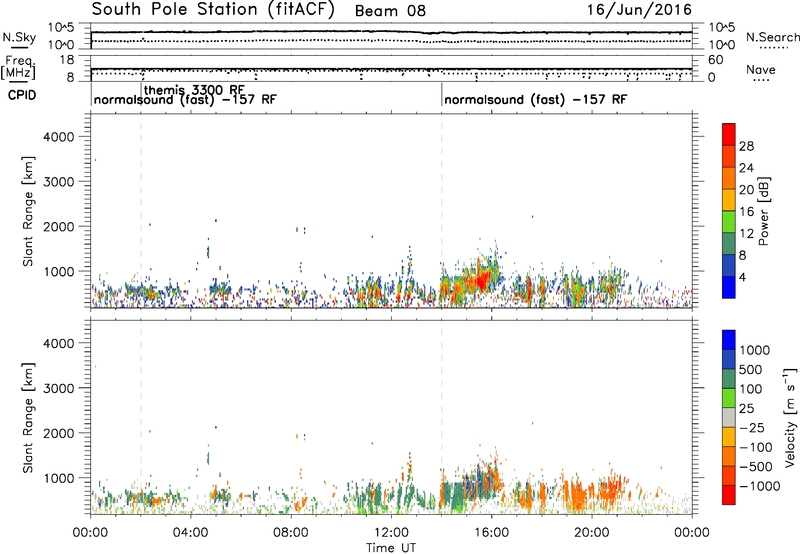Click the 'South Pole Station (fitACF)' title

[x=213, y=10]
